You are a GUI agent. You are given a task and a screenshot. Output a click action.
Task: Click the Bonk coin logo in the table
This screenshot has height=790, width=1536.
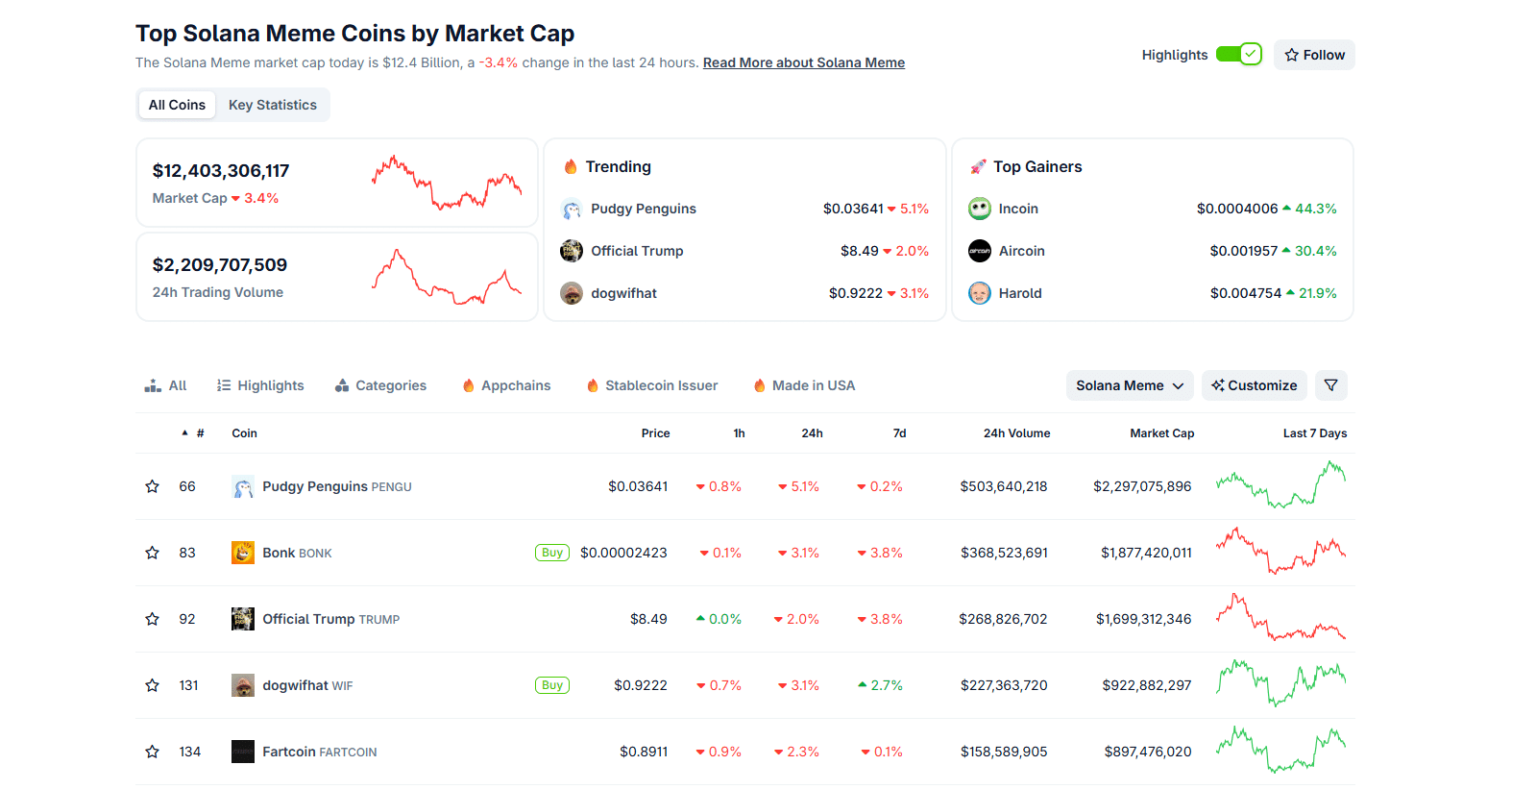tap(242, 552)
